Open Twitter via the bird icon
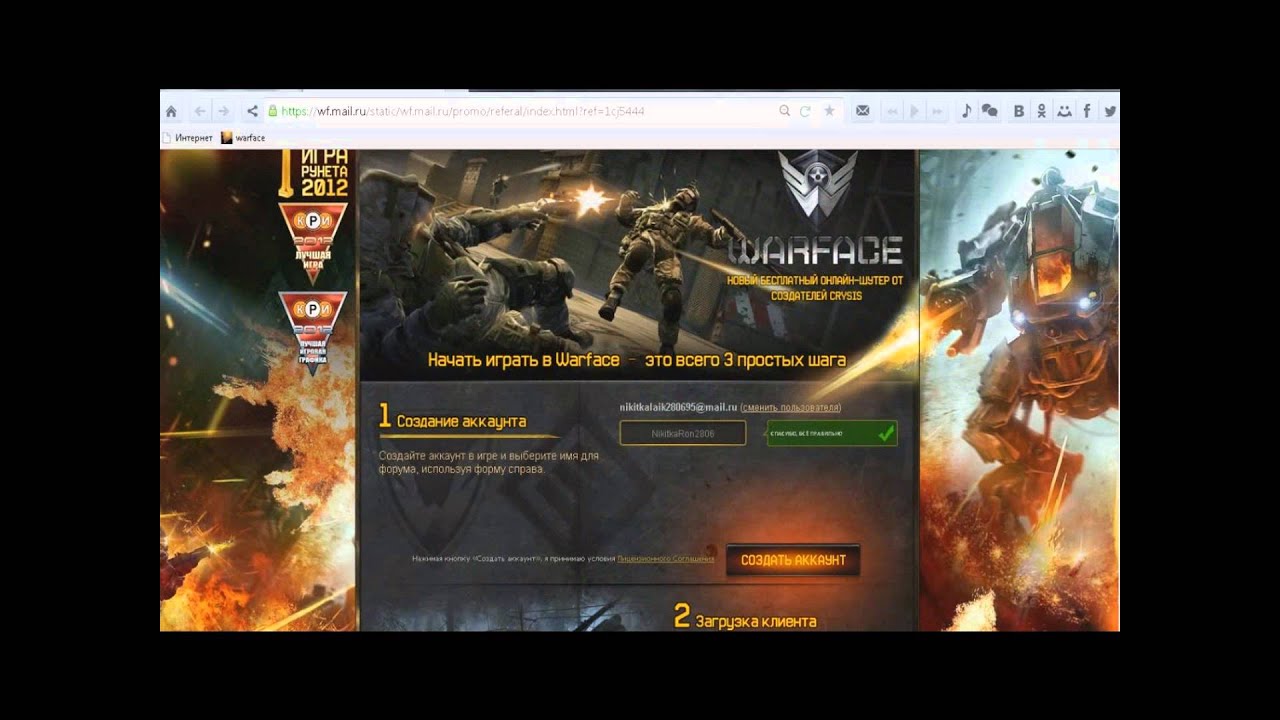 (x=1110, y=111)
